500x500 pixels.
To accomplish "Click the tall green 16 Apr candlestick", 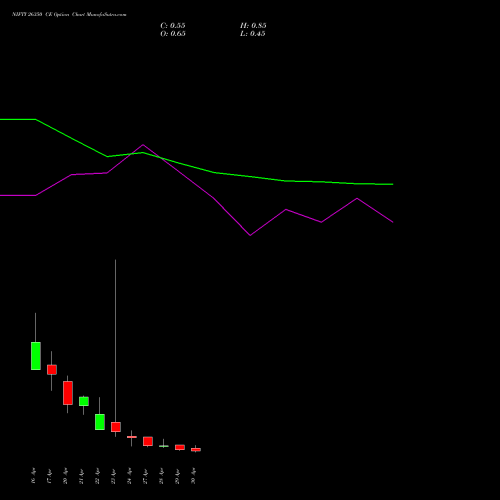I will coord(36,356).
